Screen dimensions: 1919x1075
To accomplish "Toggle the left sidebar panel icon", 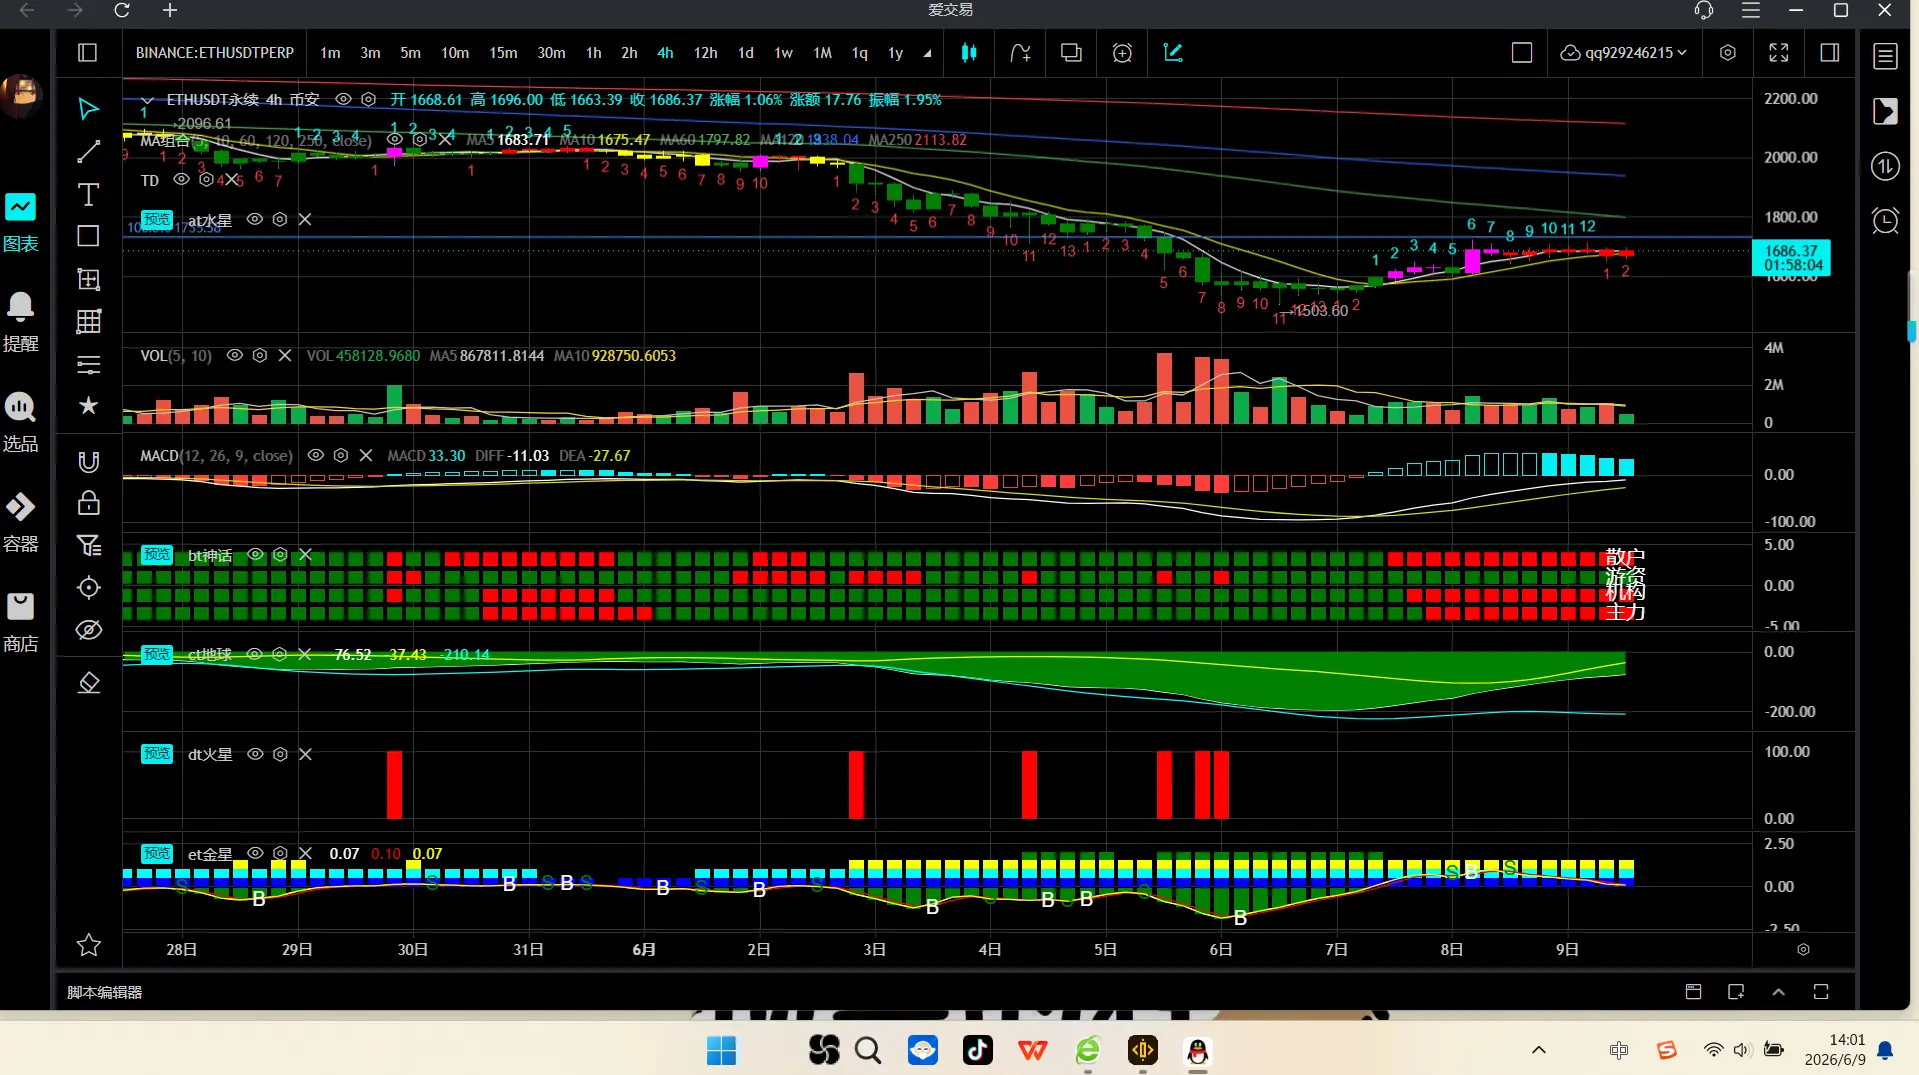I will (x=87, y=53).
